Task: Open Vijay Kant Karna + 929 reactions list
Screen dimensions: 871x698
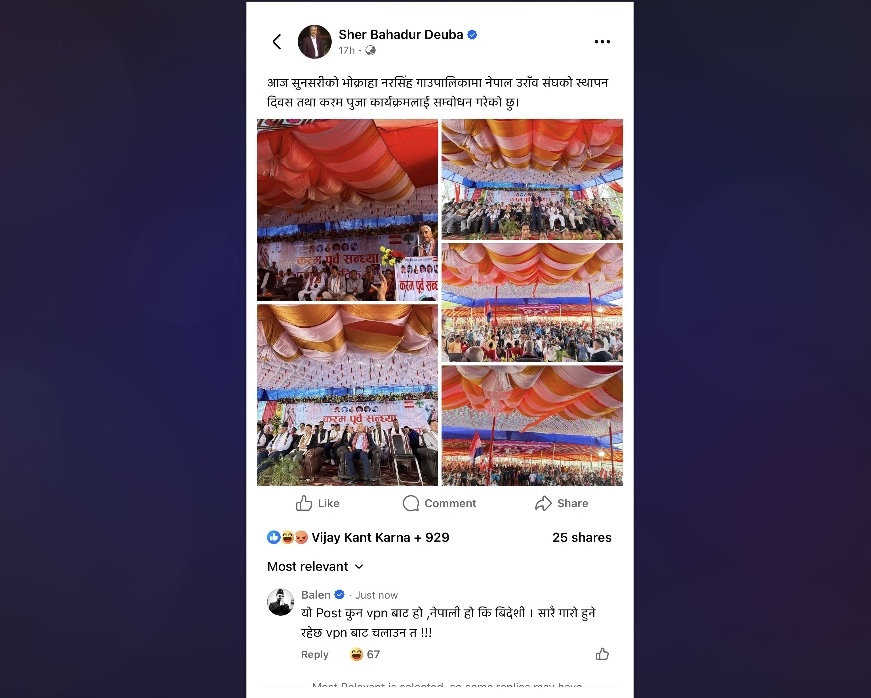Action: [380, 538]
